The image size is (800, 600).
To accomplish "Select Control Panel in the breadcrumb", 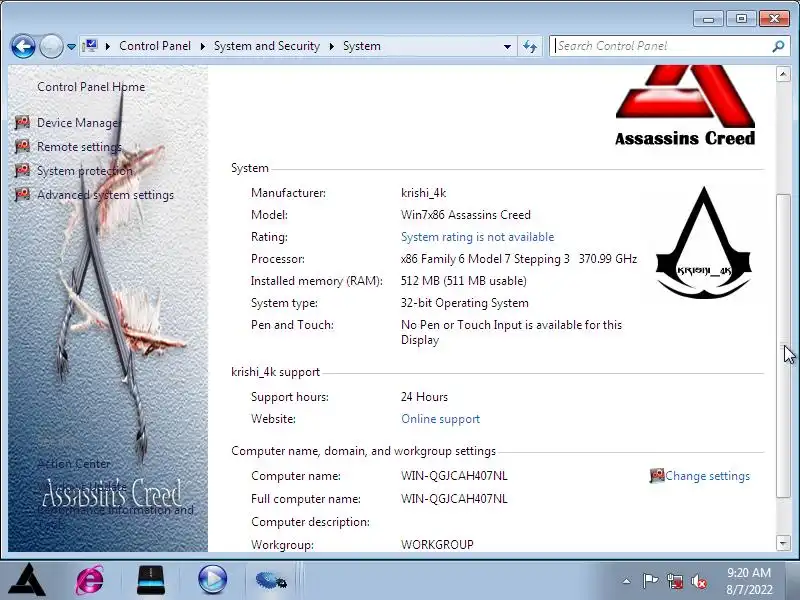I will [155, 46].
